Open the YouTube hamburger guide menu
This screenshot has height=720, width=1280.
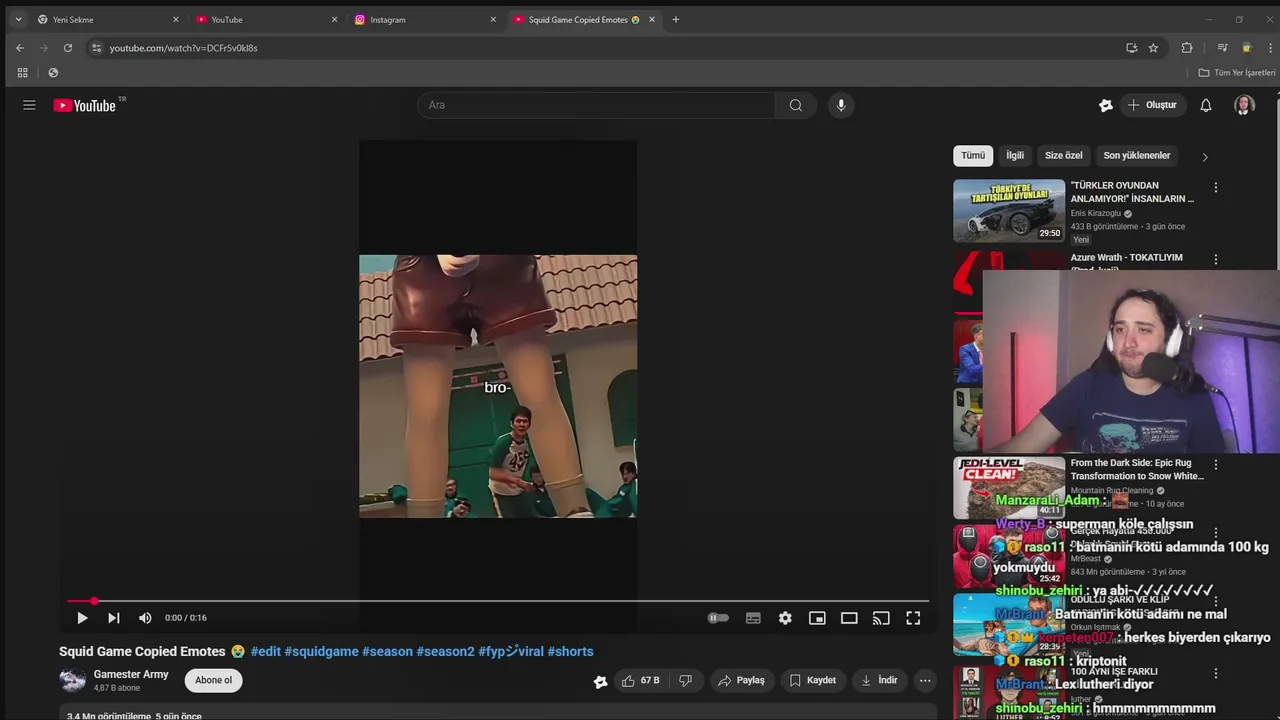(x=29, y=105)
